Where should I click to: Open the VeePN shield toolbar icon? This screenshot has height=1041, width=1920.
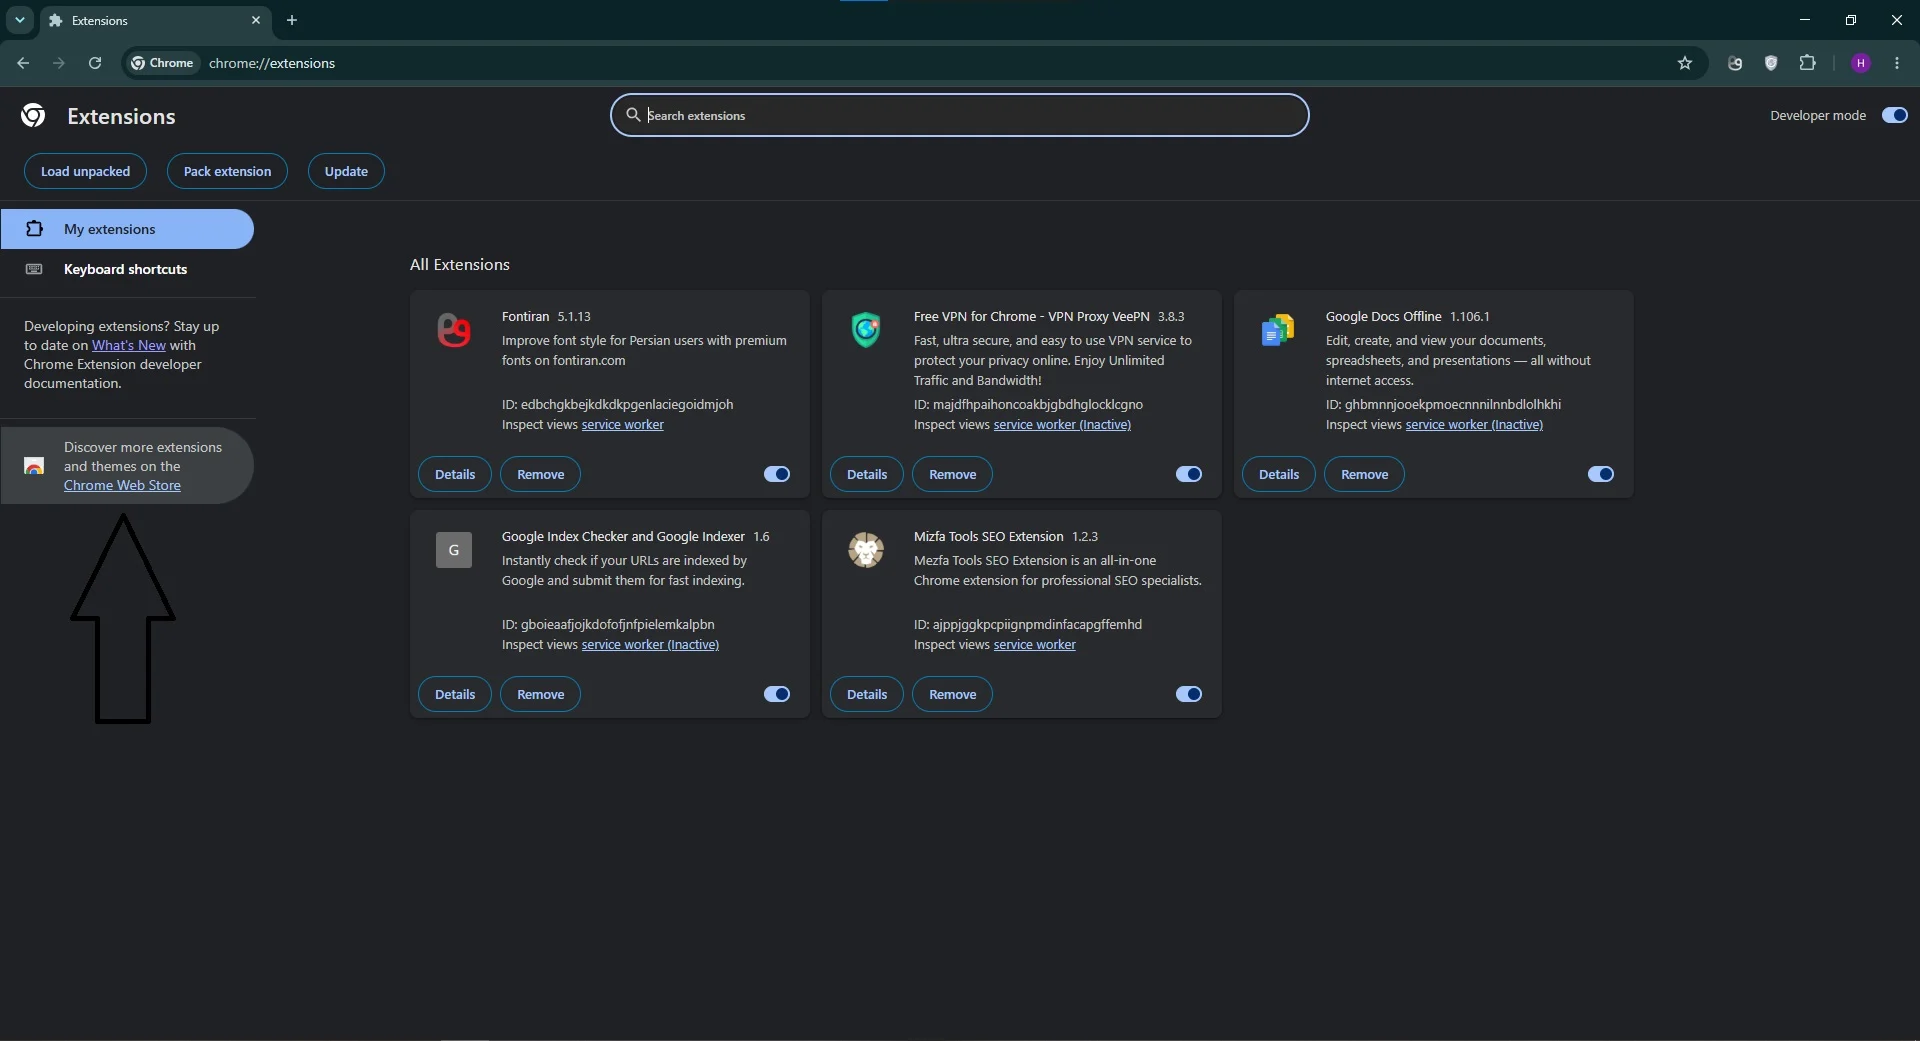1771,63
